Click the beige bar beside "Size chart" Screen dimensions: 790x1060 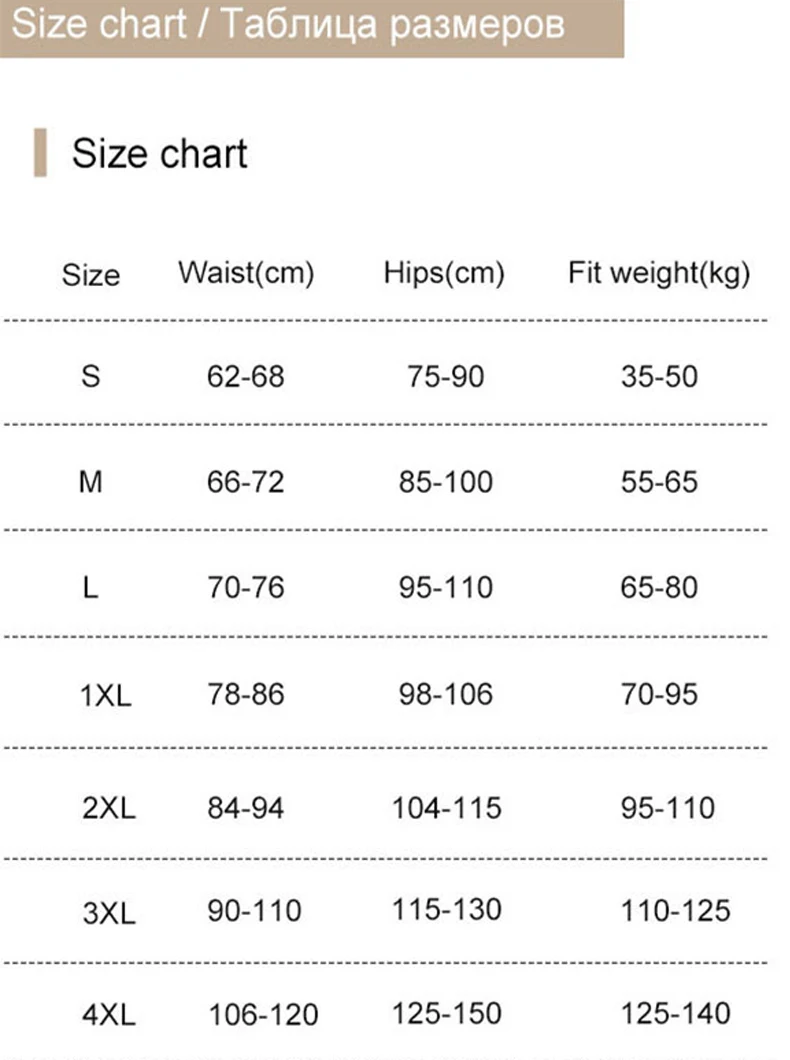(40, 153)
